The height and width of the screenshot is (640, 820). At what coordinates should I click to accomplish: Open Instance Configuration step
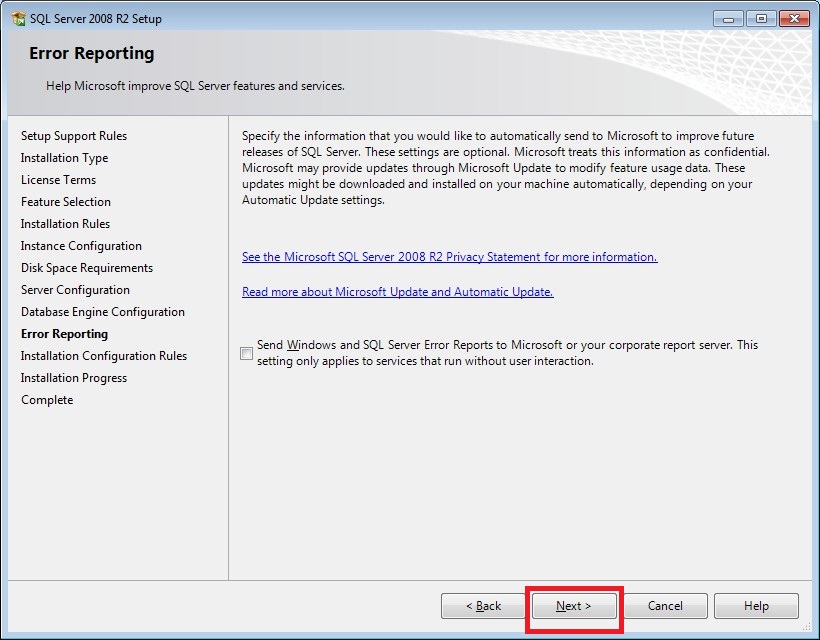81,246
